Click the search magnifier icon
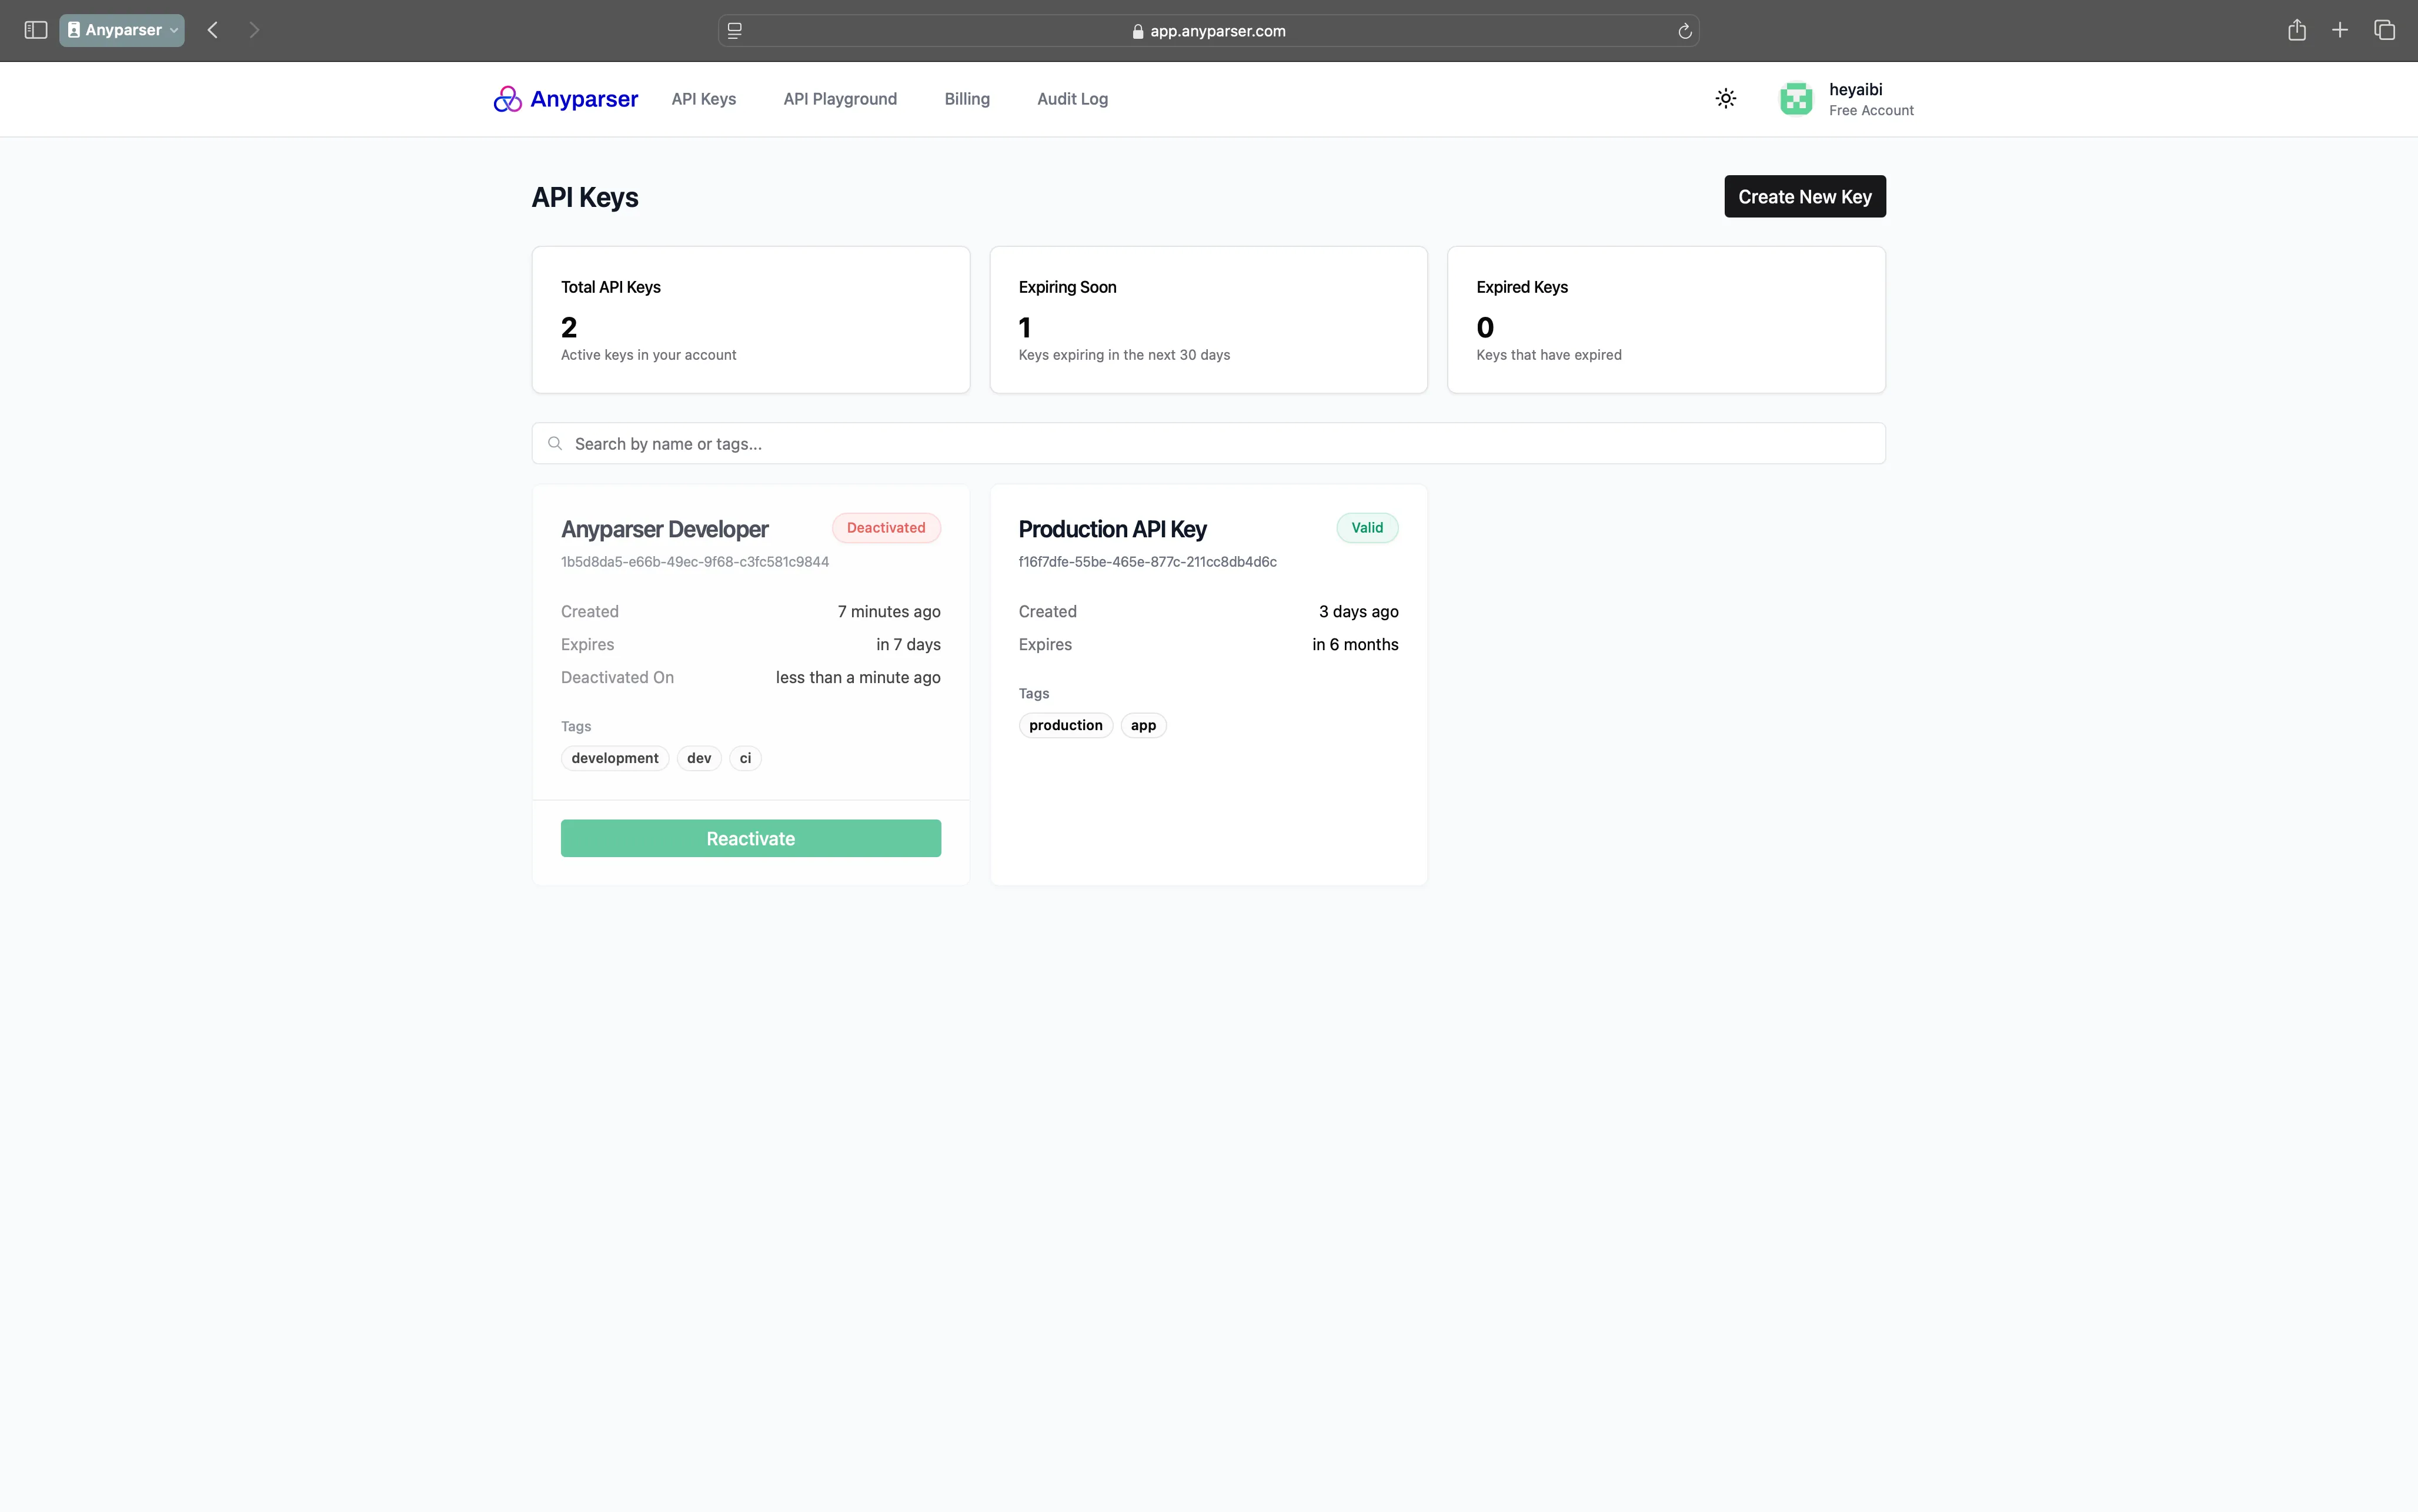 click(x=556, y=443)
